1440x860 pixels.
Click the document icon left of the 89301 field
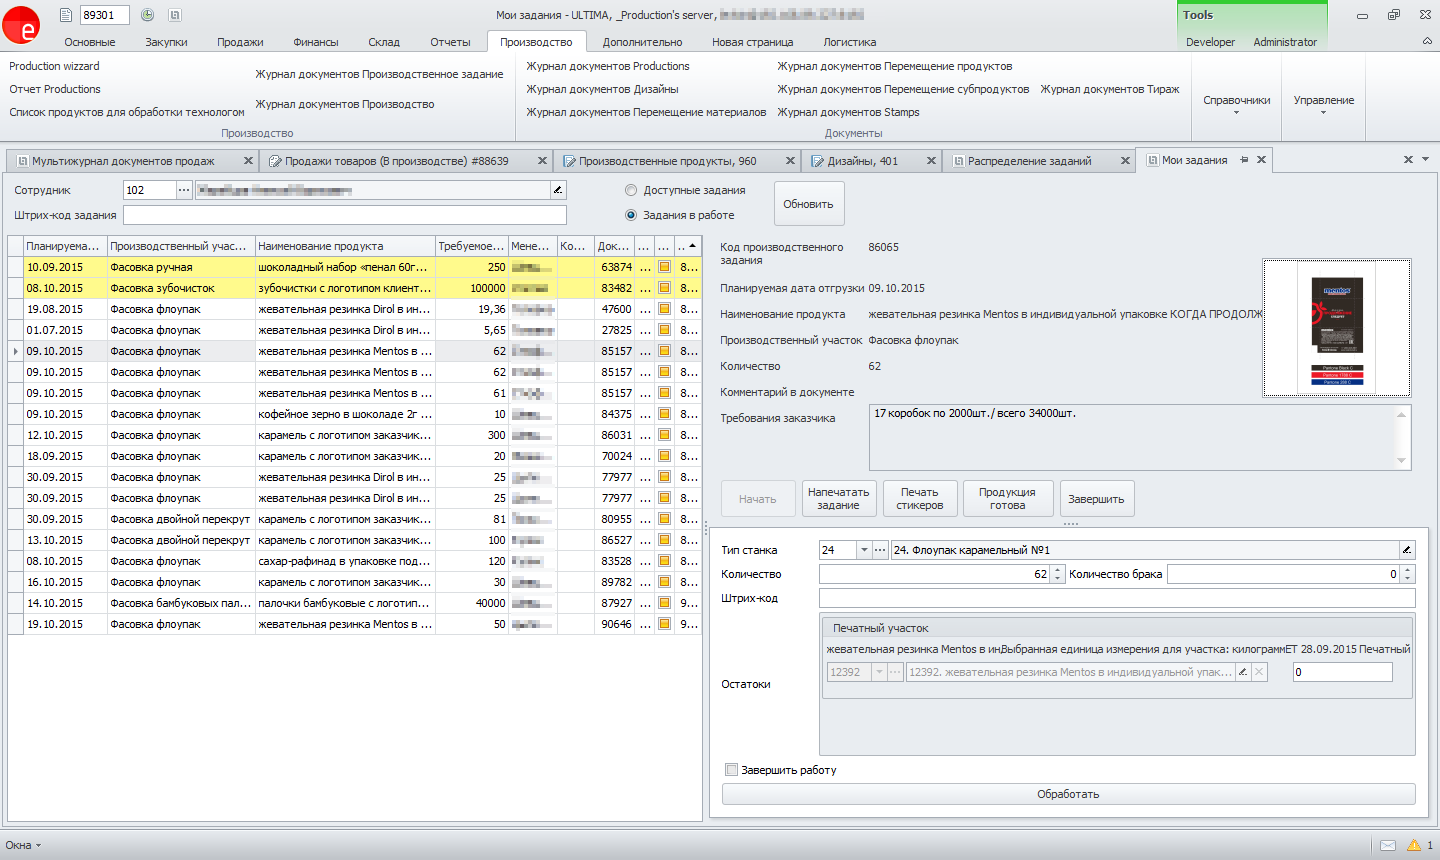point(66,15)
